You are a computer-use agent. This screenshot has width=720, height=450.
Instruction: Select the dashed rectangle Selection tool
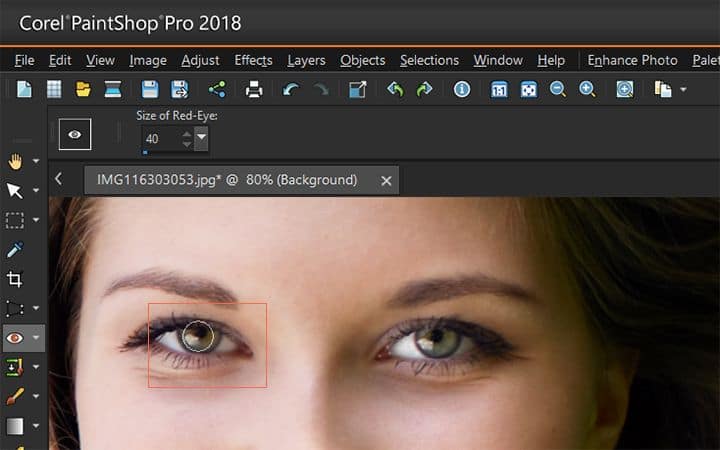click(15, 220)
